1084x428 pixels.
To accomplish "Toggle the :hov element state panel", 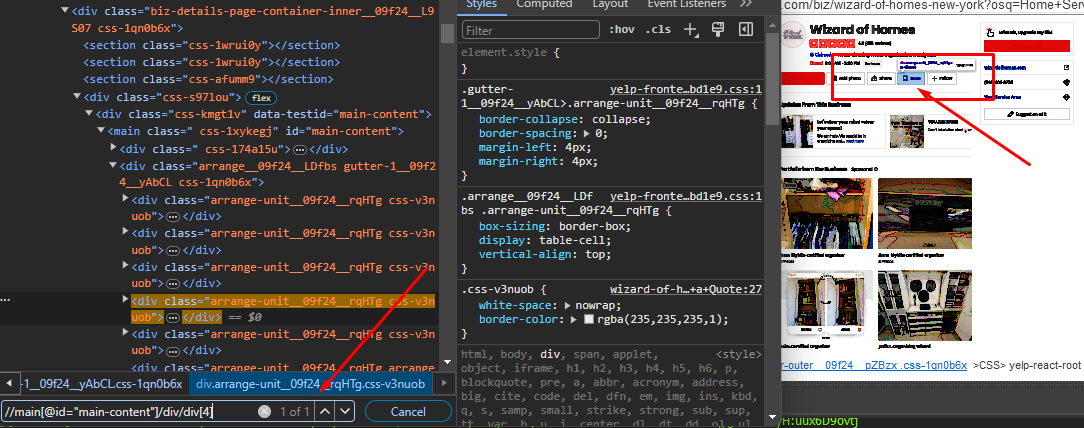I will click(x=622, y=30).
